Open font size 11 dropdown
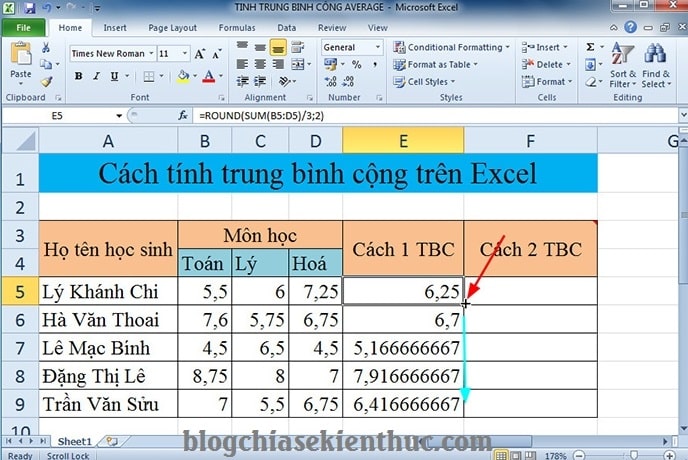The width and height of the screenshot is (688, 460). (x=185, y=54)
